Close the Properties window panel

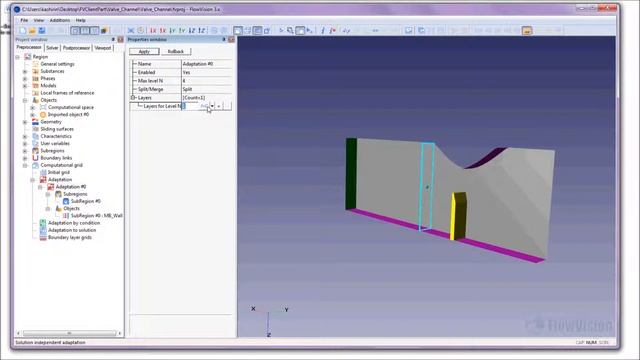click(x=231, y=40)
